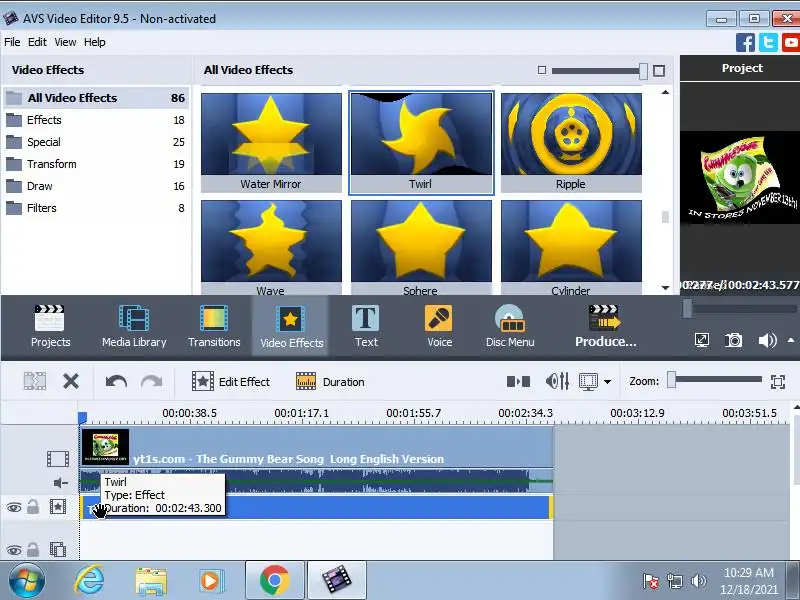Select the Video Effects button
This screenshot has height=600, width=800.
[x=291, y=327]
